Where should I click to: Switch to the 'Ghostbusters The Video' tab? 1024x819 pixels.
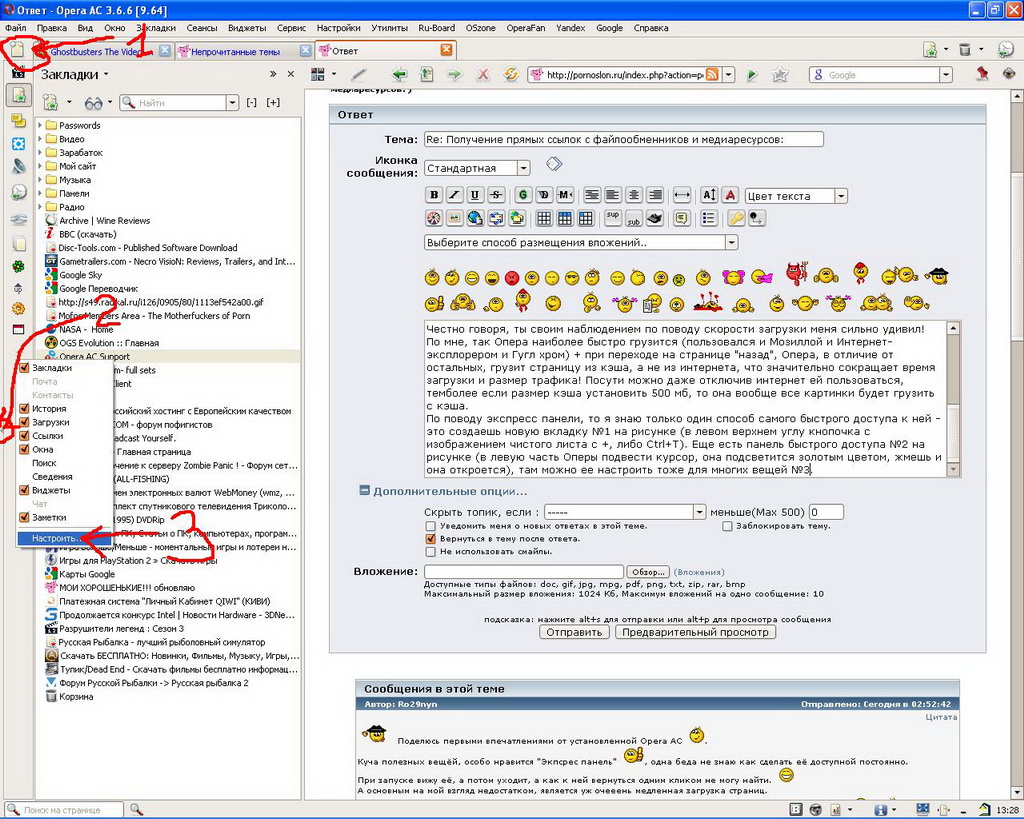(x=102, y=51)
